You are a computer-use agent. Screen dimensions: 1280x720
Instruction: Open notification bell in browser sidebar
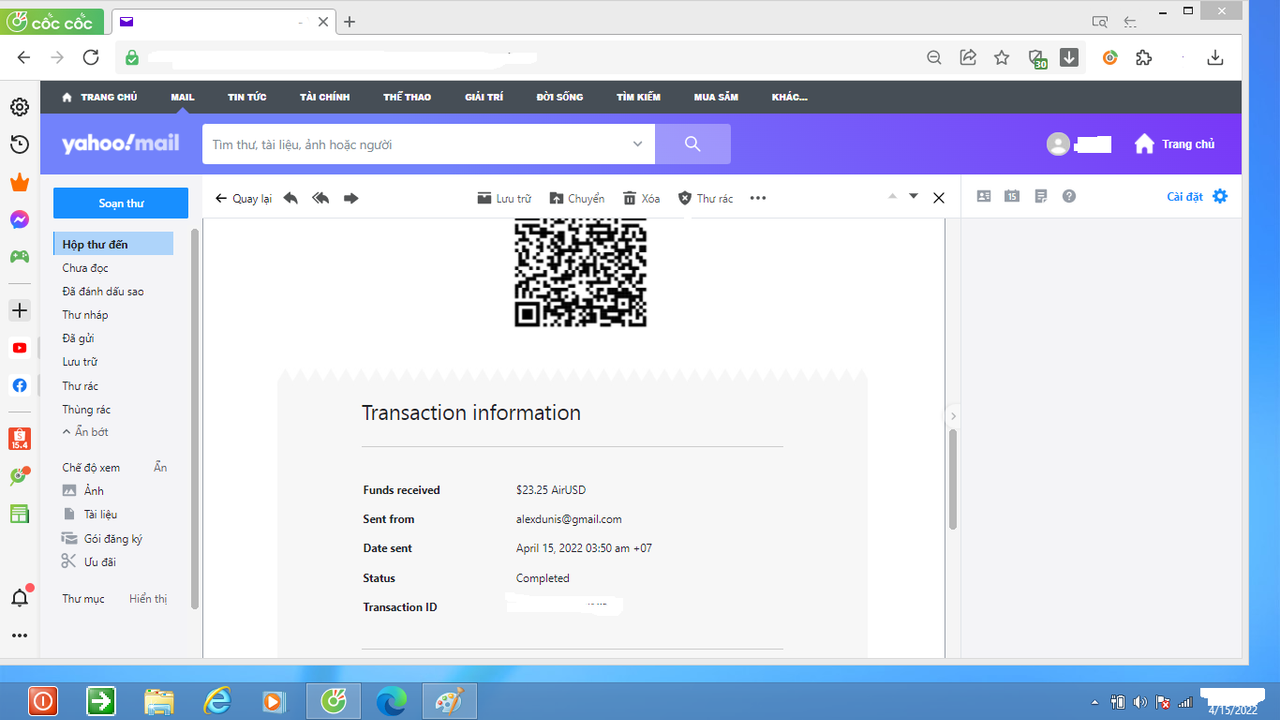tap(19, 598)
